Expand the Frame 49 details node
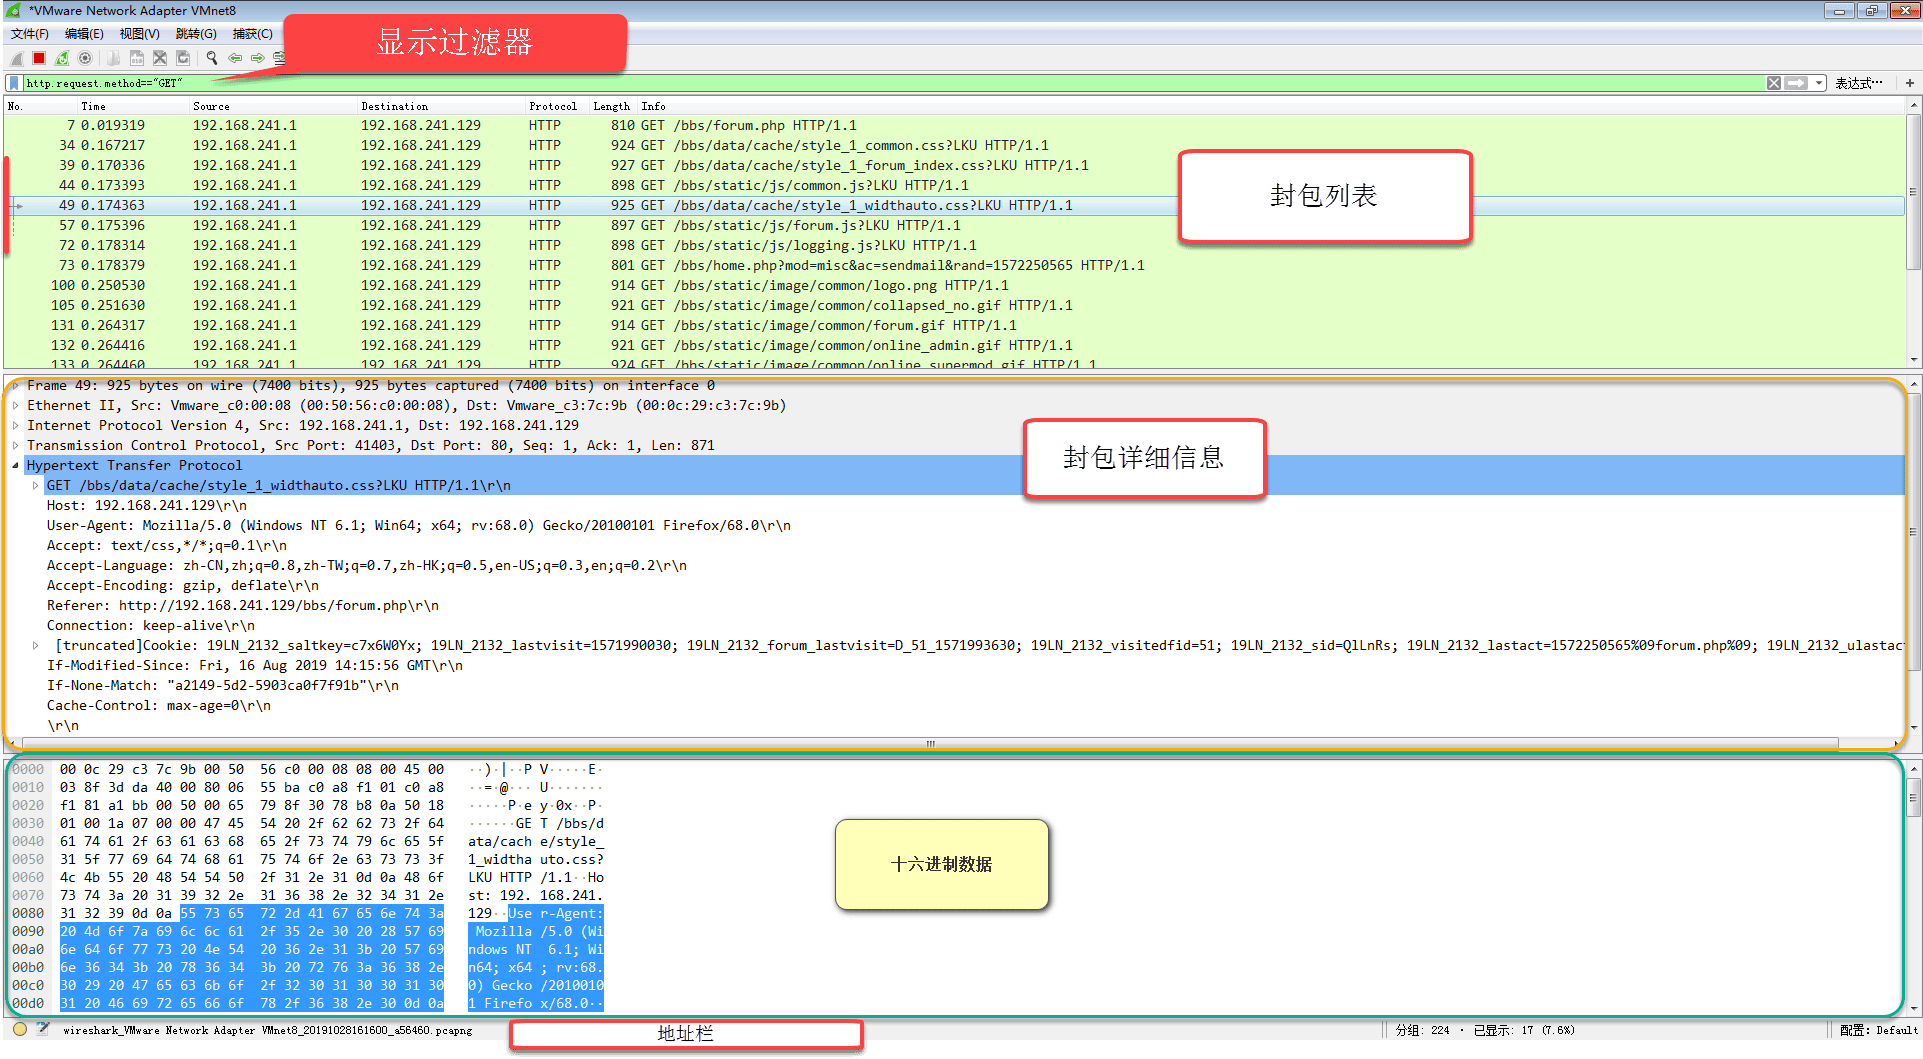The height and width of the screenshot is (1059, 1923). pyautogui.click(x=16, y=386)
